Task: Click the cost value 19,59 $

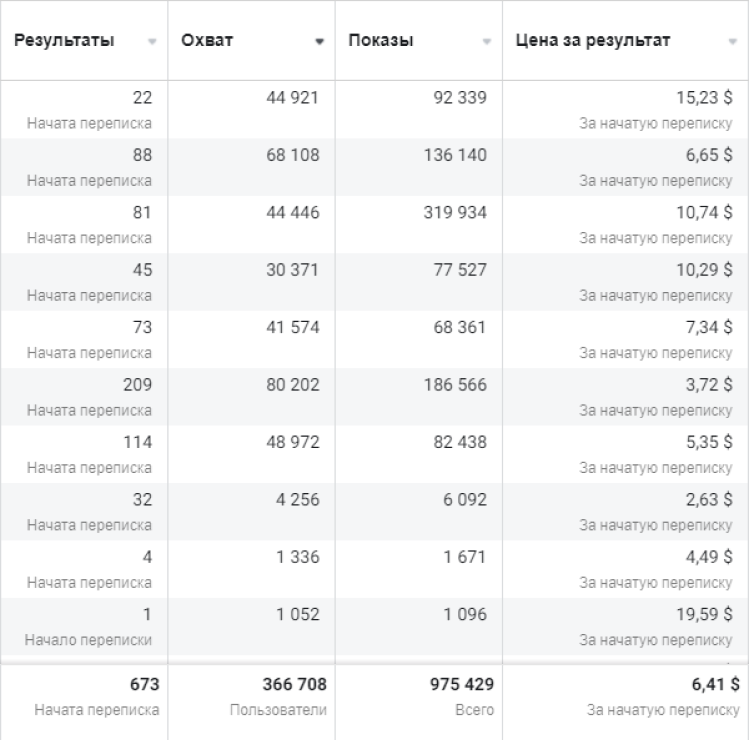Action: point(704,614)
